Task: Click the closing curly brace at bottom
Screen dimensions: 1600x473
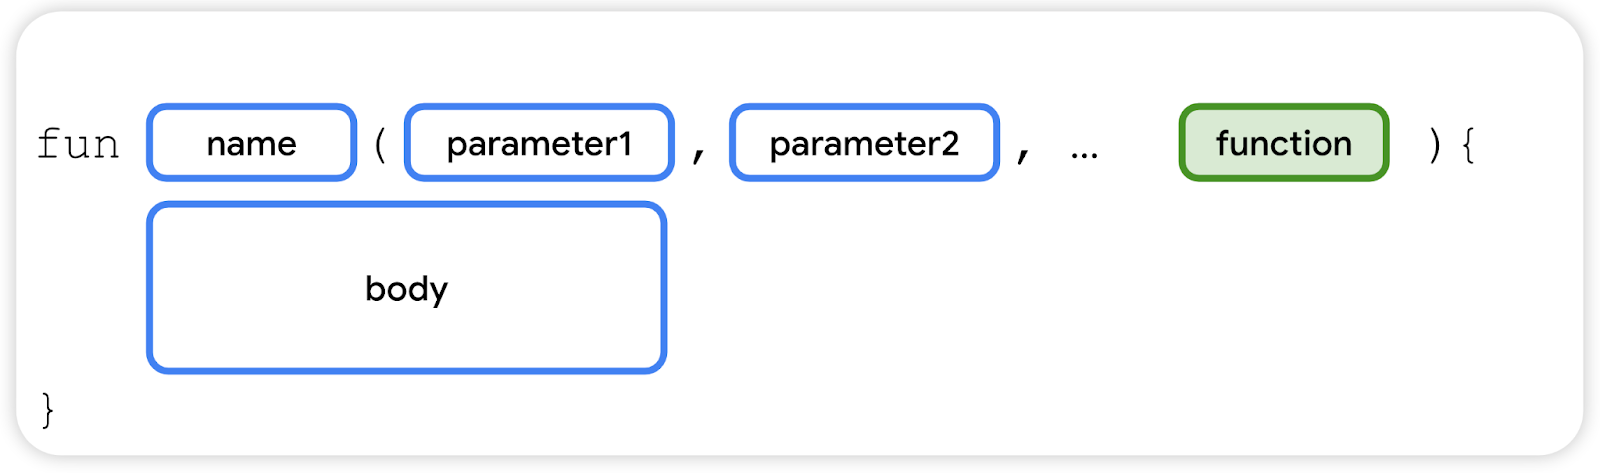Action: pos(47,410)
